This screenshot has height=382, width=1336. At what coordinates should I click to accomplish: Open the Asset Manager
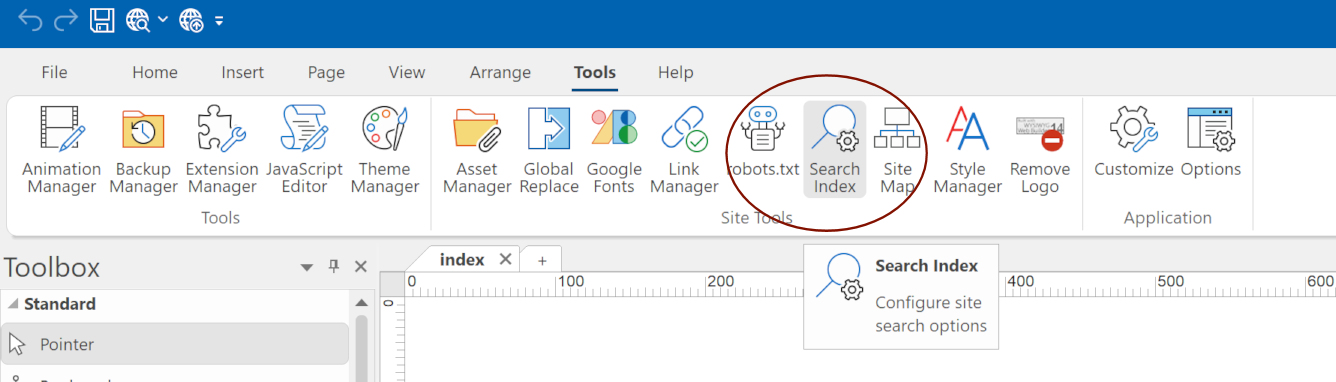[477, 150]
